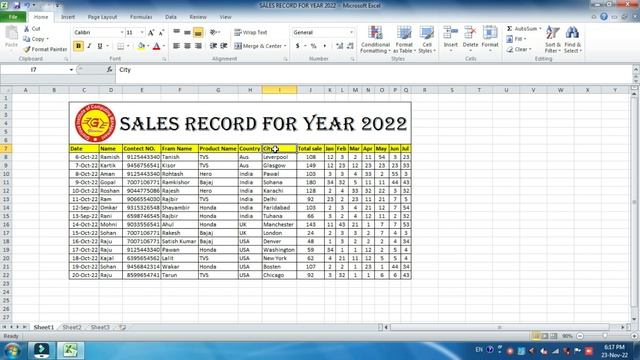Toggle Top Align button
The image size is (640, 360).
click(x=176, y=32)
